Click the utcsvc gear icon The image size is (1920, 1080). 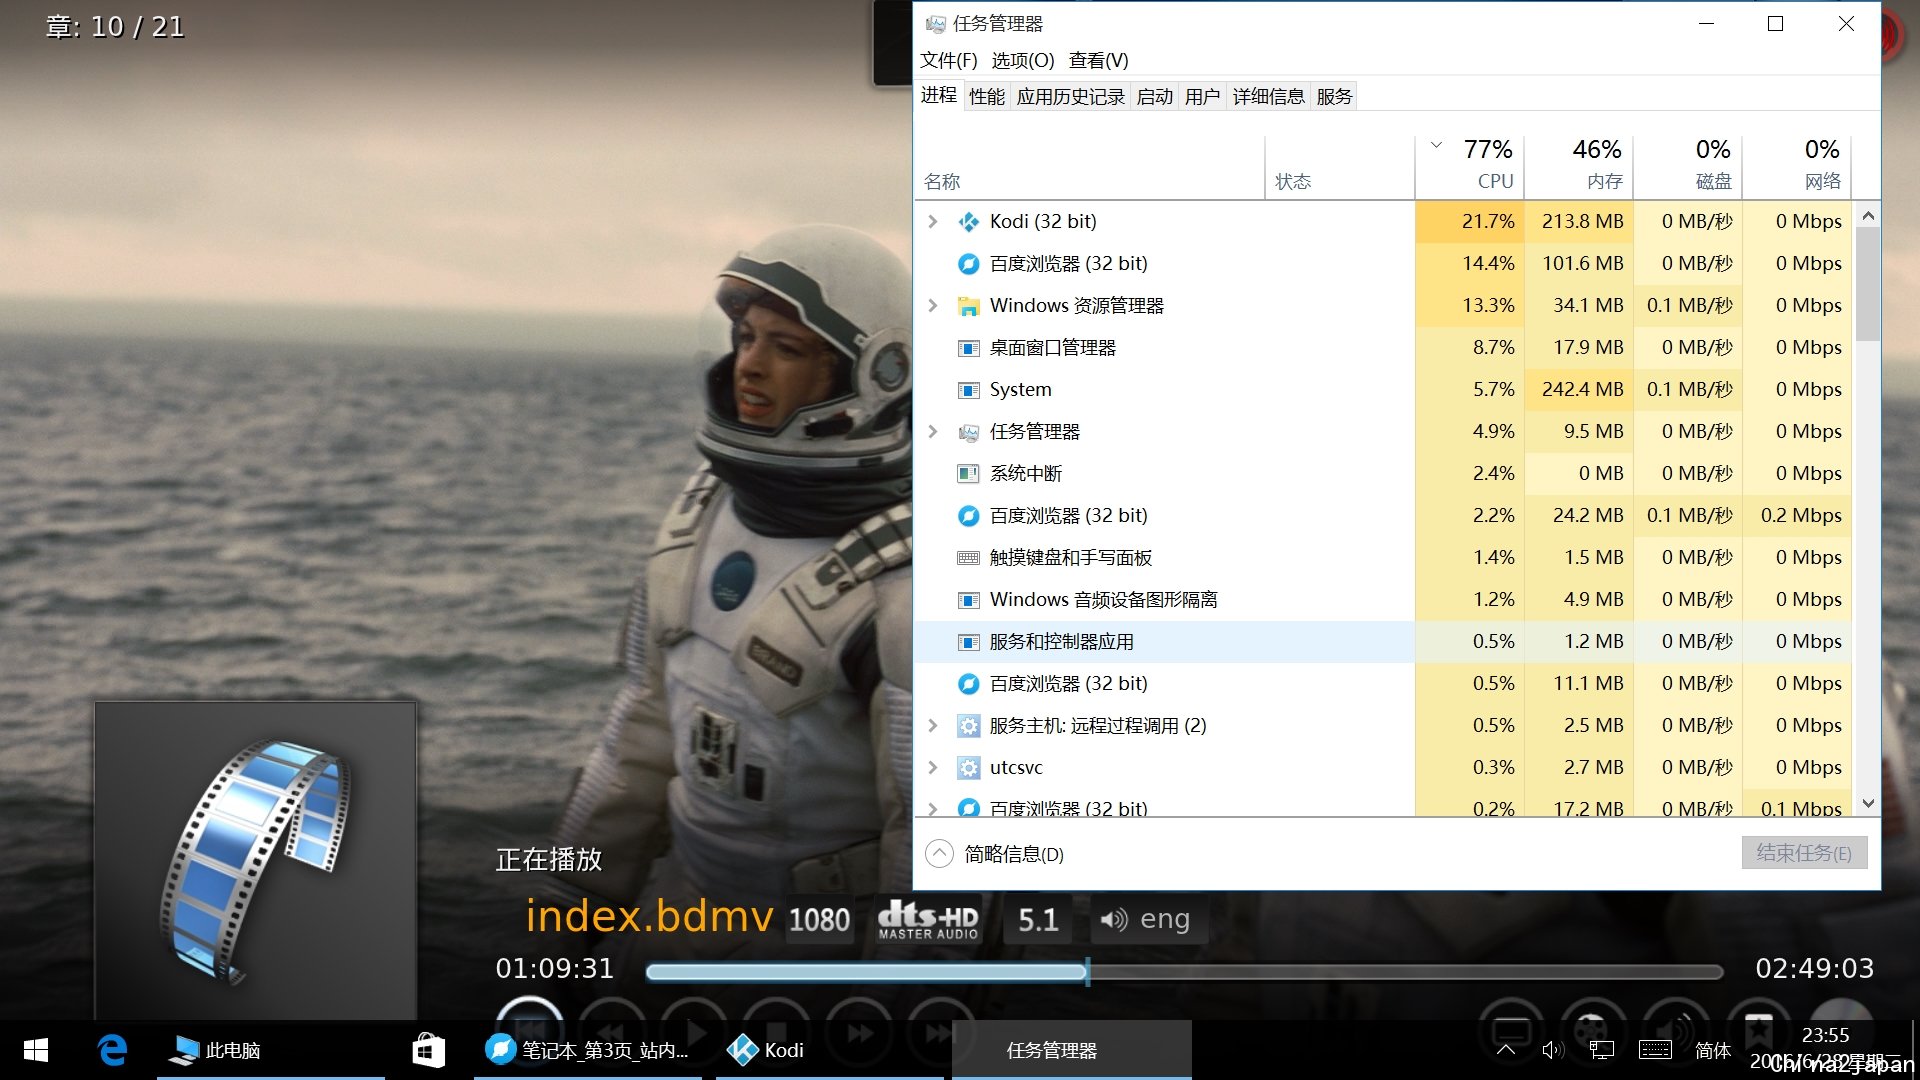point(968,767)
